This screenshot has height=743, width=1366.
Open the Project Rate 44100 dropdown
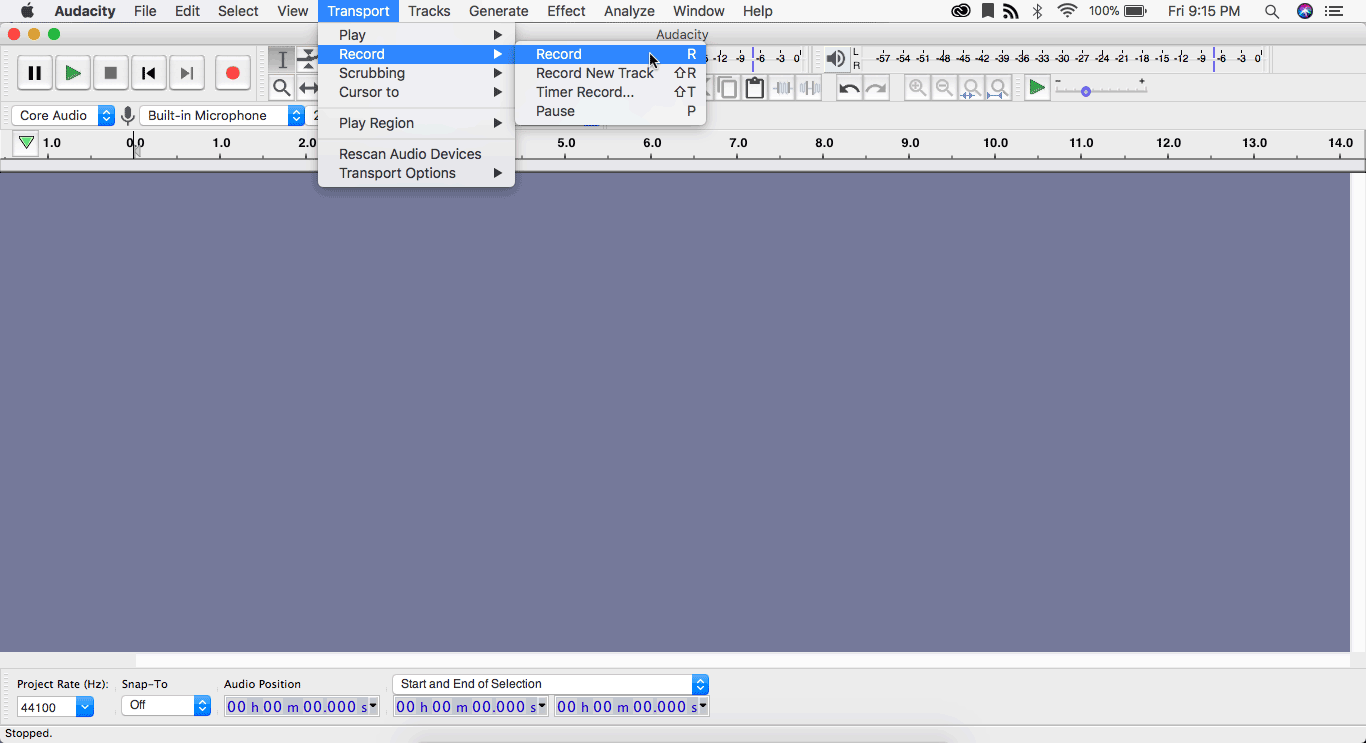click(55, 707)
